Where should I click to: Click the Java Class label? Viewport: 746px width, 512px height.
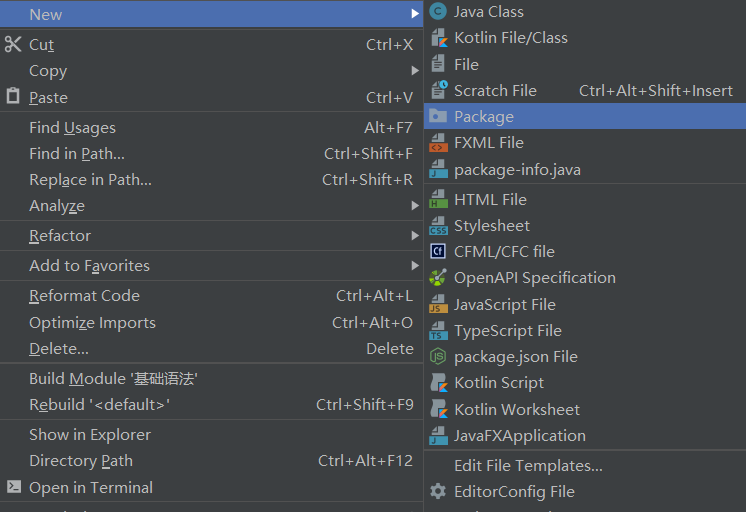[489, 12]
